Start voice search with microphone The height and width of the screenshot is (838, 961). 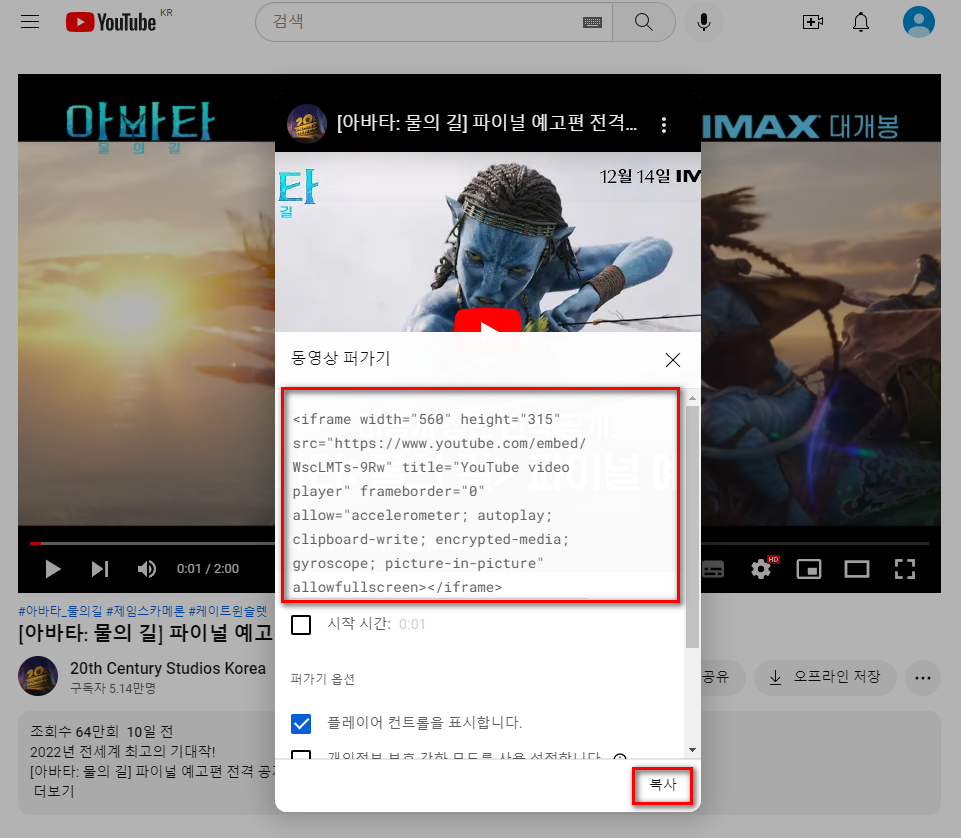pos(704,22)
